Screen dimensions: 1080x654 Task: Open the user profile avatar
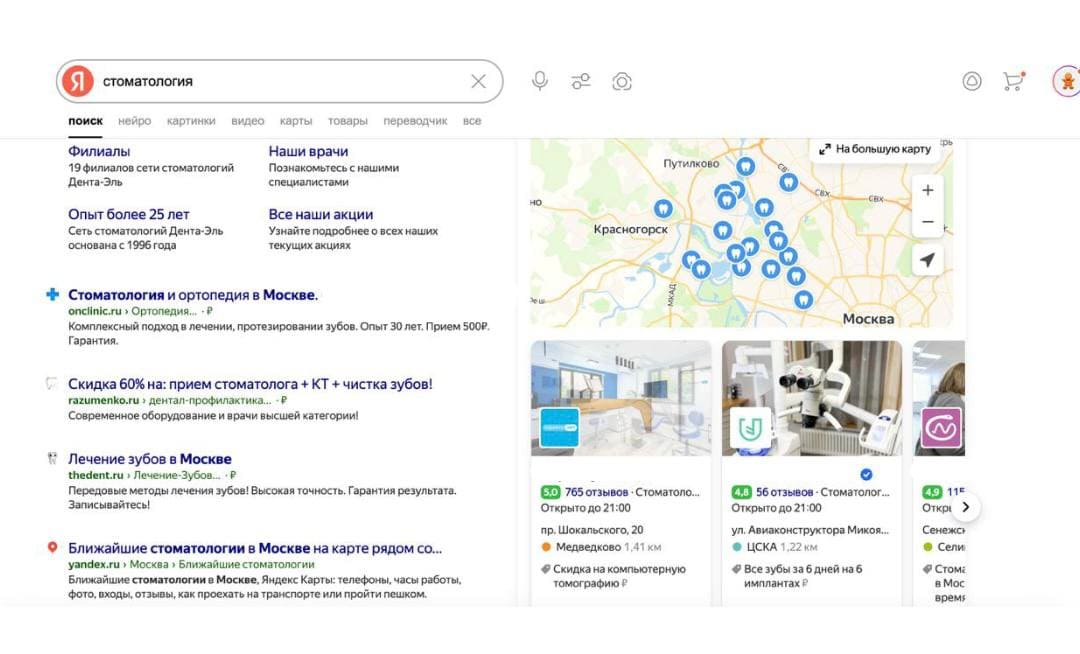coord(1067,81)
